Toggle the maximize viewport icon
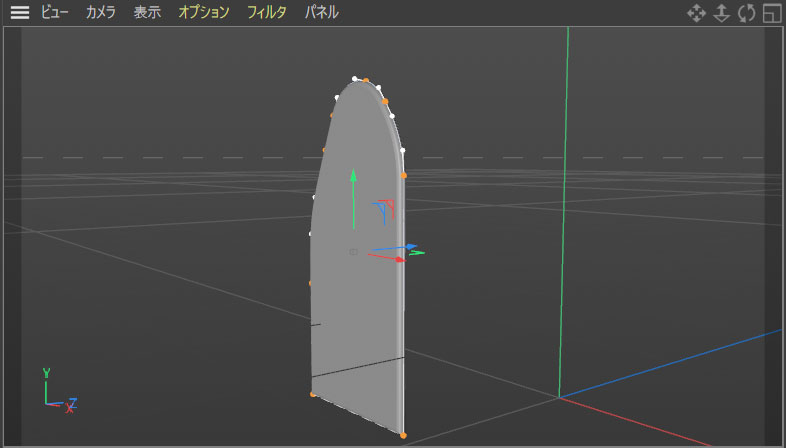Screen dimensions: 786x448 tap(771, 13)
